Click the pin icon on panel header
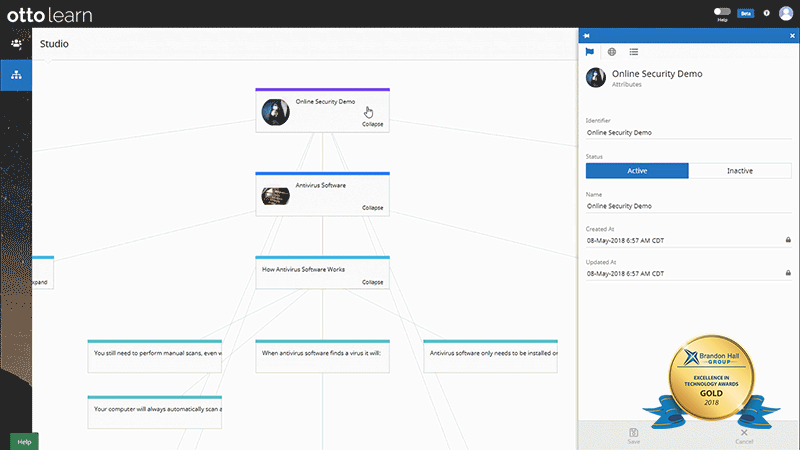This screenshot has height=450, width=800. point(587,36)
